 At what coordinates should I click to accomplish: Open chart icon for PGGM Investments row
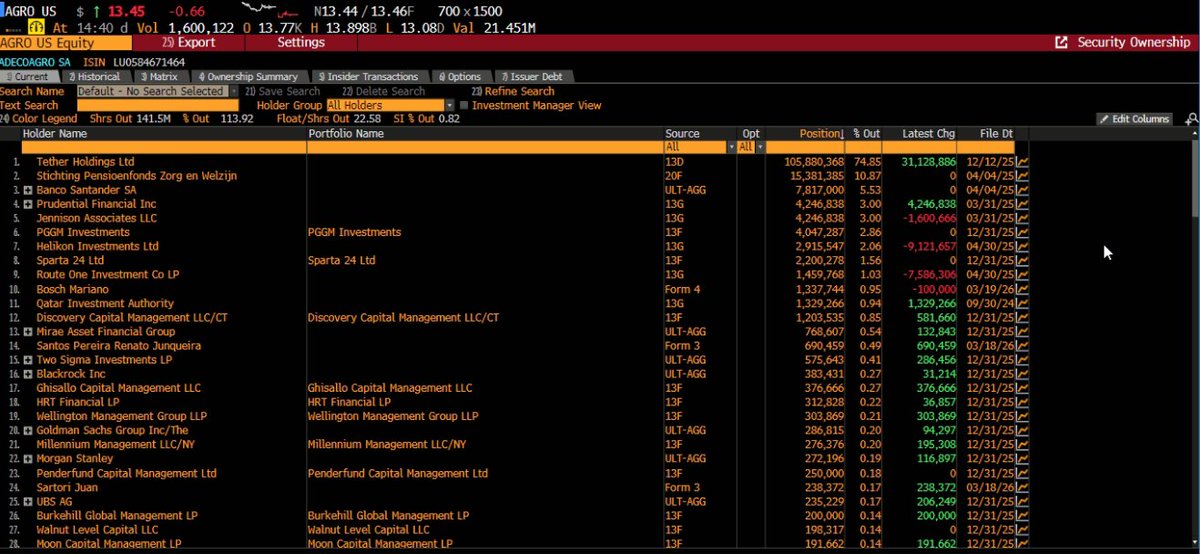point(1023,232)
